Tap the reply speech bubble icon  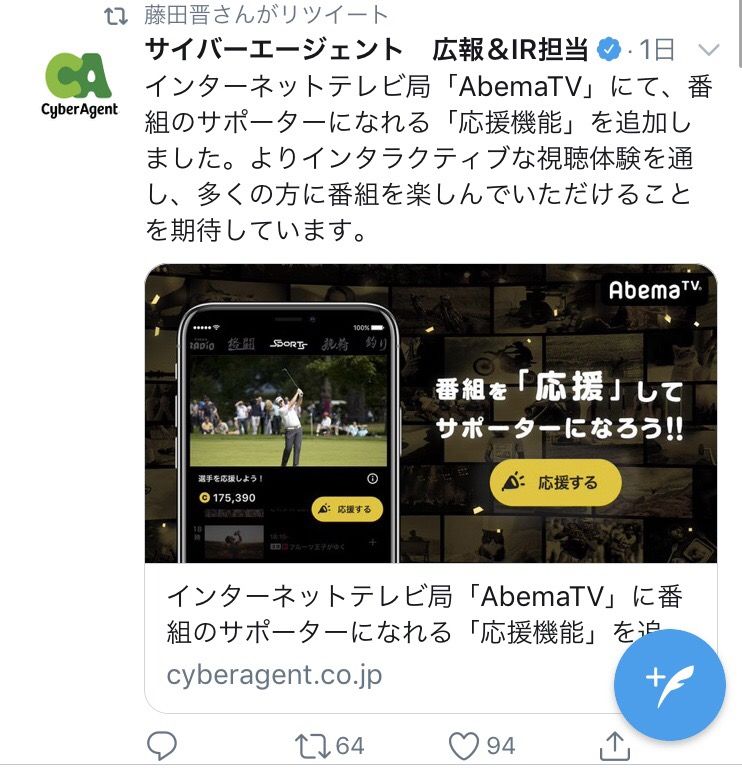click(x=162, y=746)
